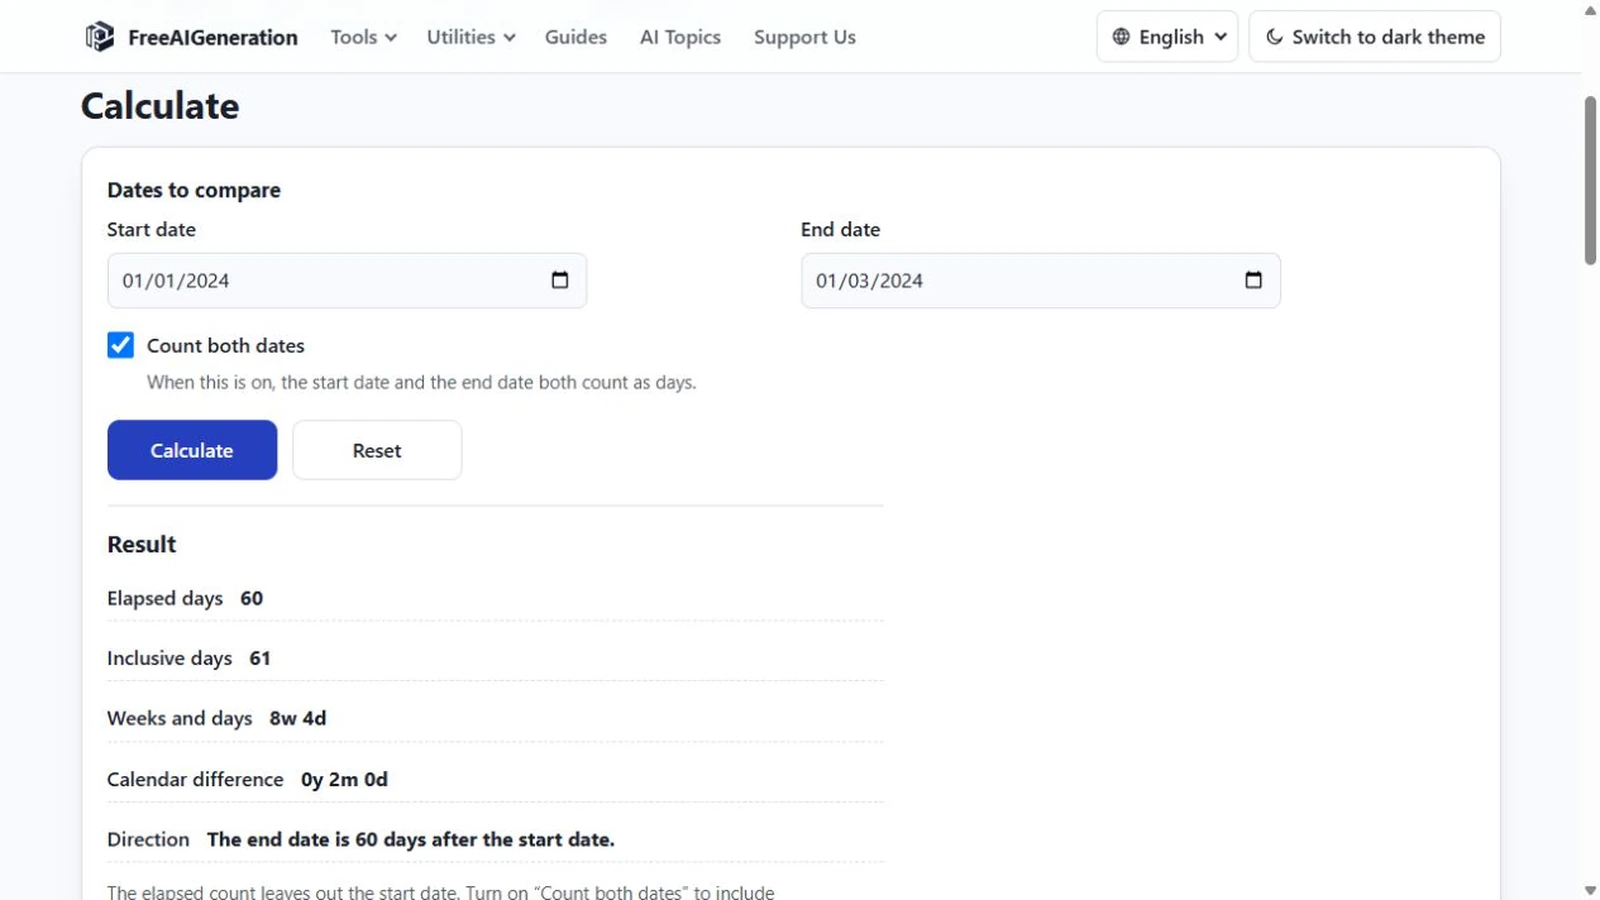Click the checkbox helper text description

click(421, 382)
